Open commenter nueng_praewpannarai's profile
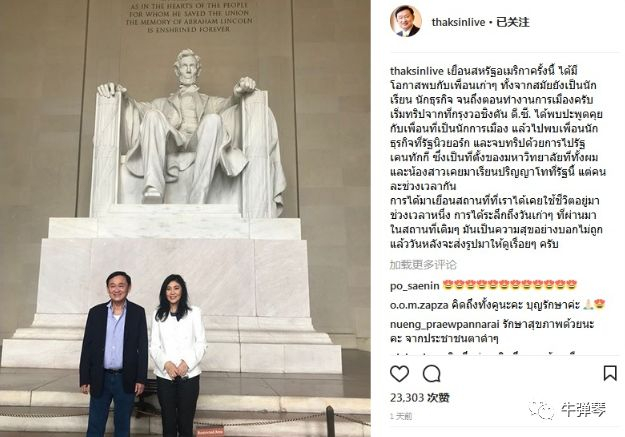Screen dimensions: 625x437 [444, 325]
